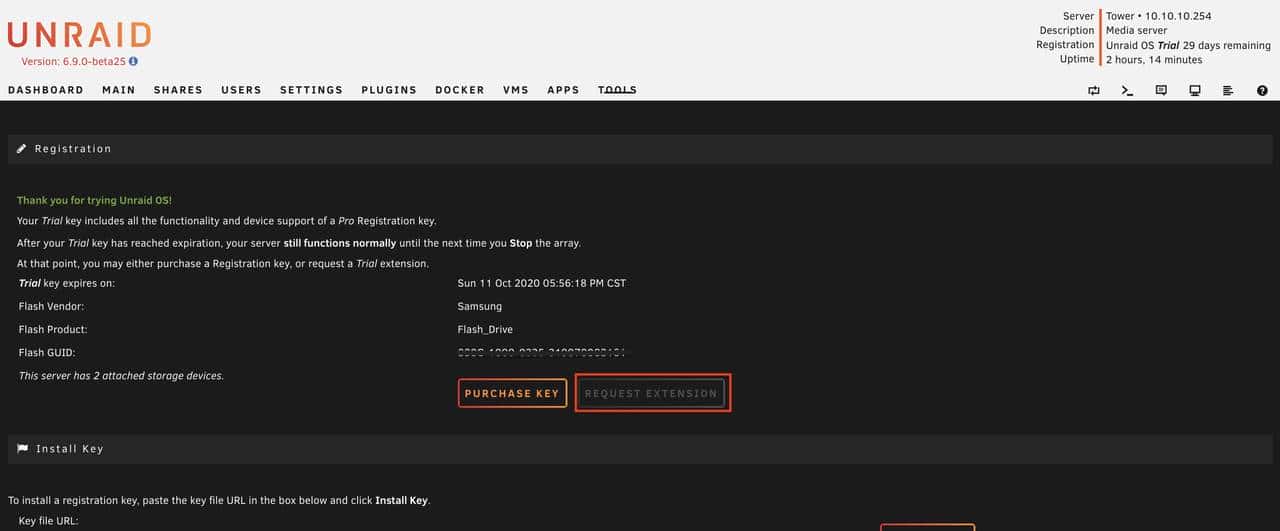This screenshot has height=531, width=1280.
Task: Open the Docker tab
Action: (x=460, y=90)
